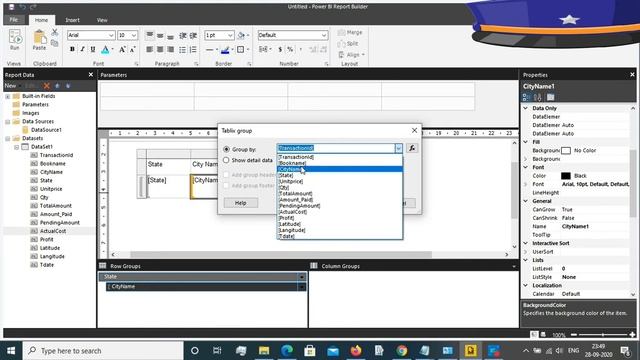Screen dimensions: 640x360
Task: Apply currency format dollar icon
Action: coord(280,49)
